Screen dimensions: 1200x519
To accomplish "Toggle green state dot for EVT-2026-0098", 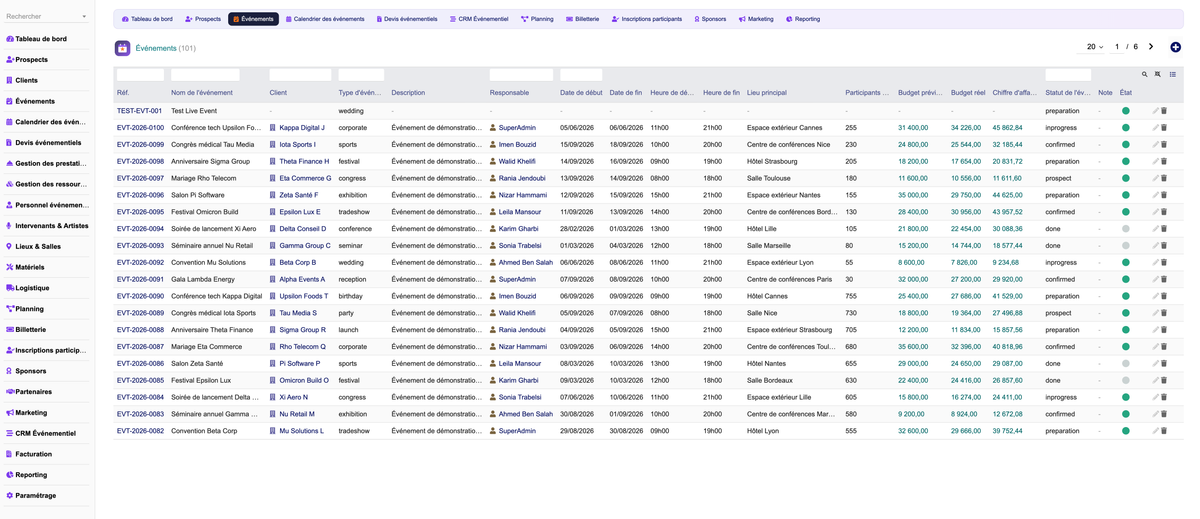I will click(1125, 162).
